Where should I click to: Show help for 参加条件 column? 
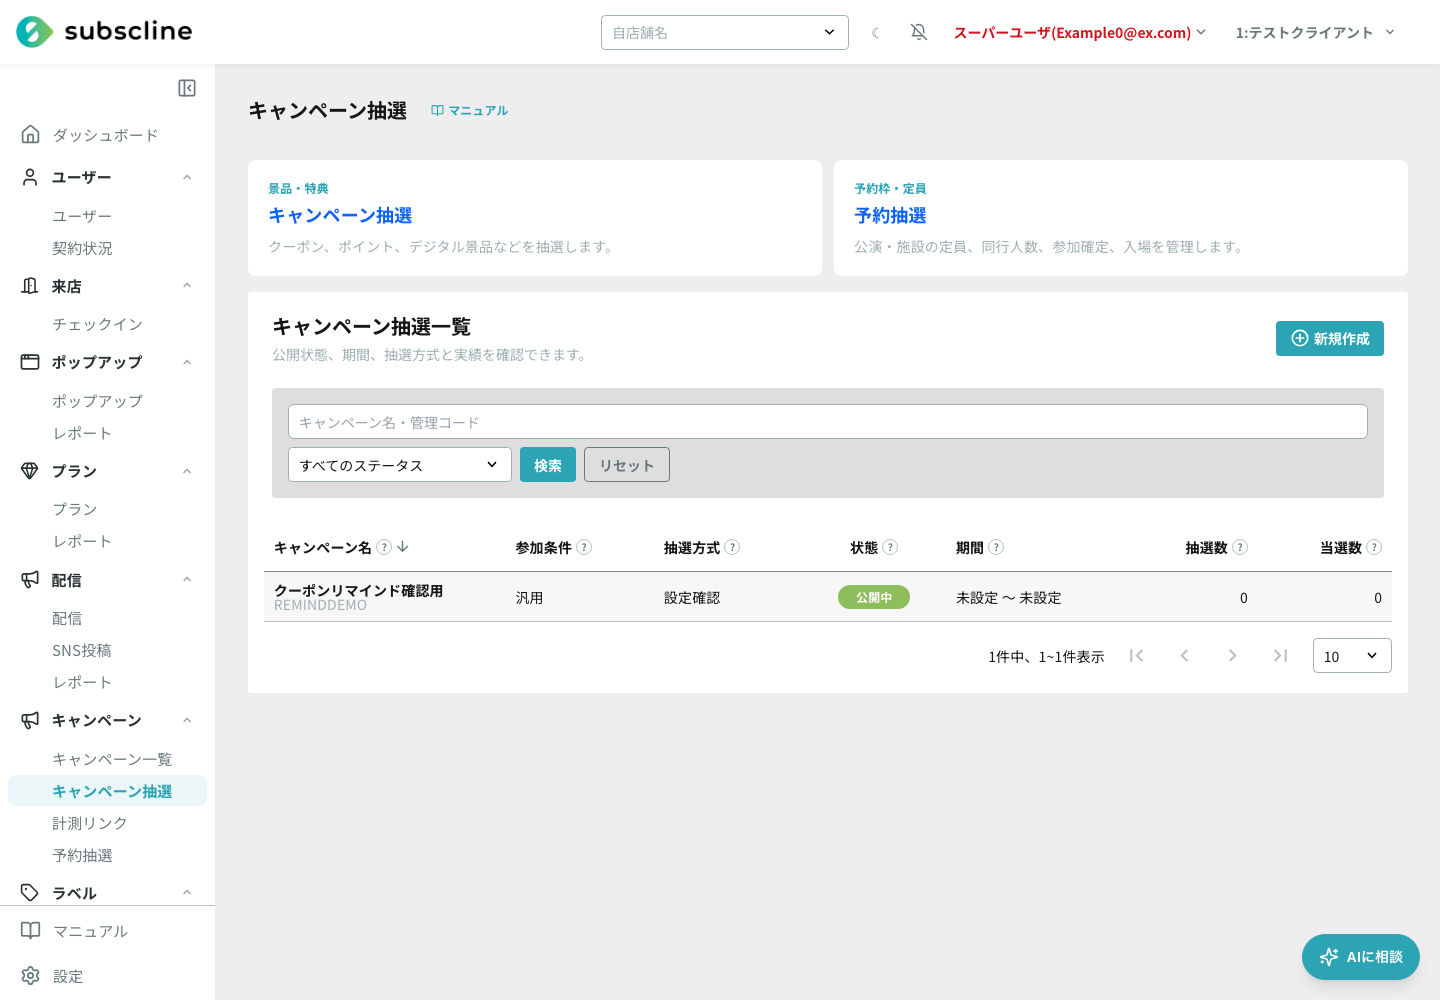[x=584, y=547]
